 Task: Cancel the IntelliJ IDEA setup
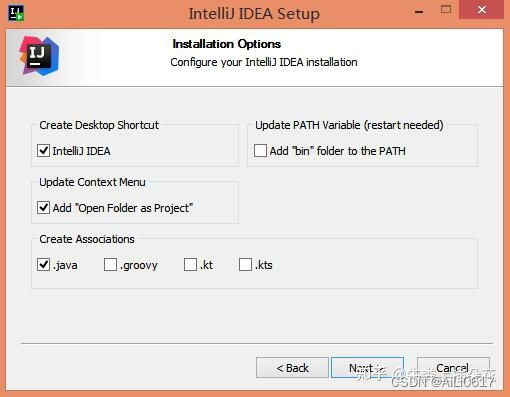coord(453,368)
